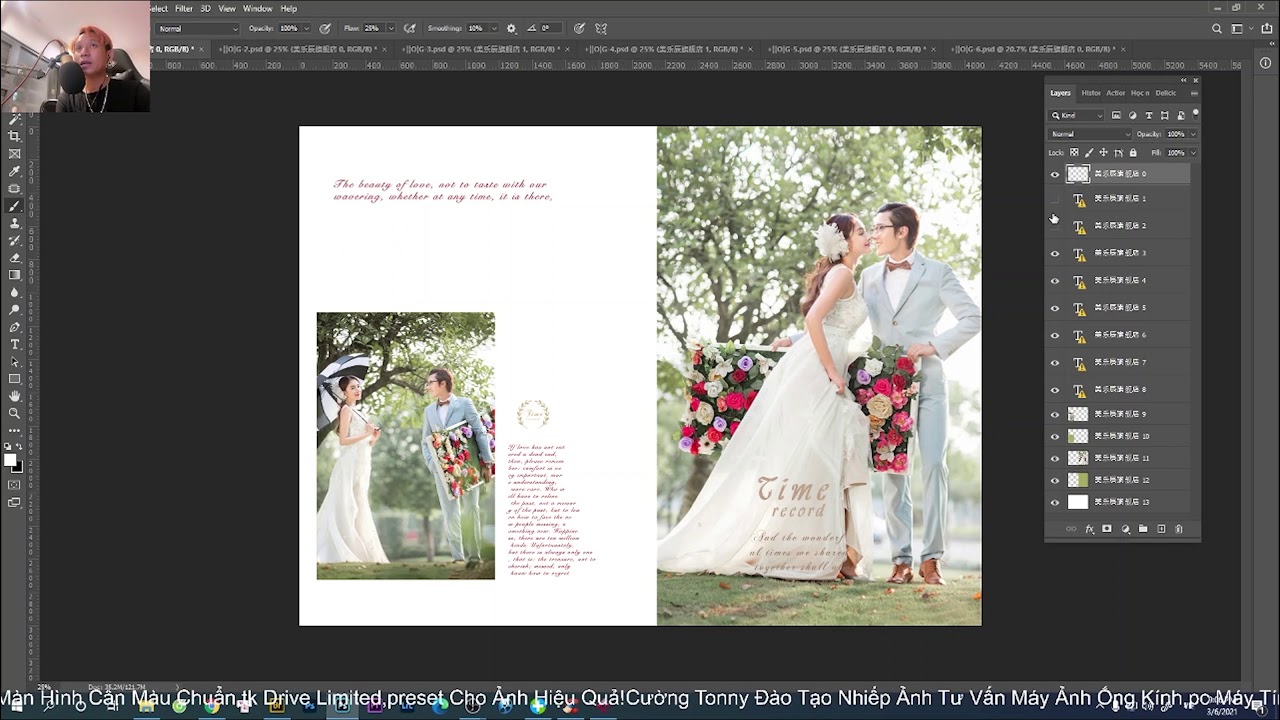Select the Crop tool
Screen dimensions: 1280x720
tap(14, 136)
